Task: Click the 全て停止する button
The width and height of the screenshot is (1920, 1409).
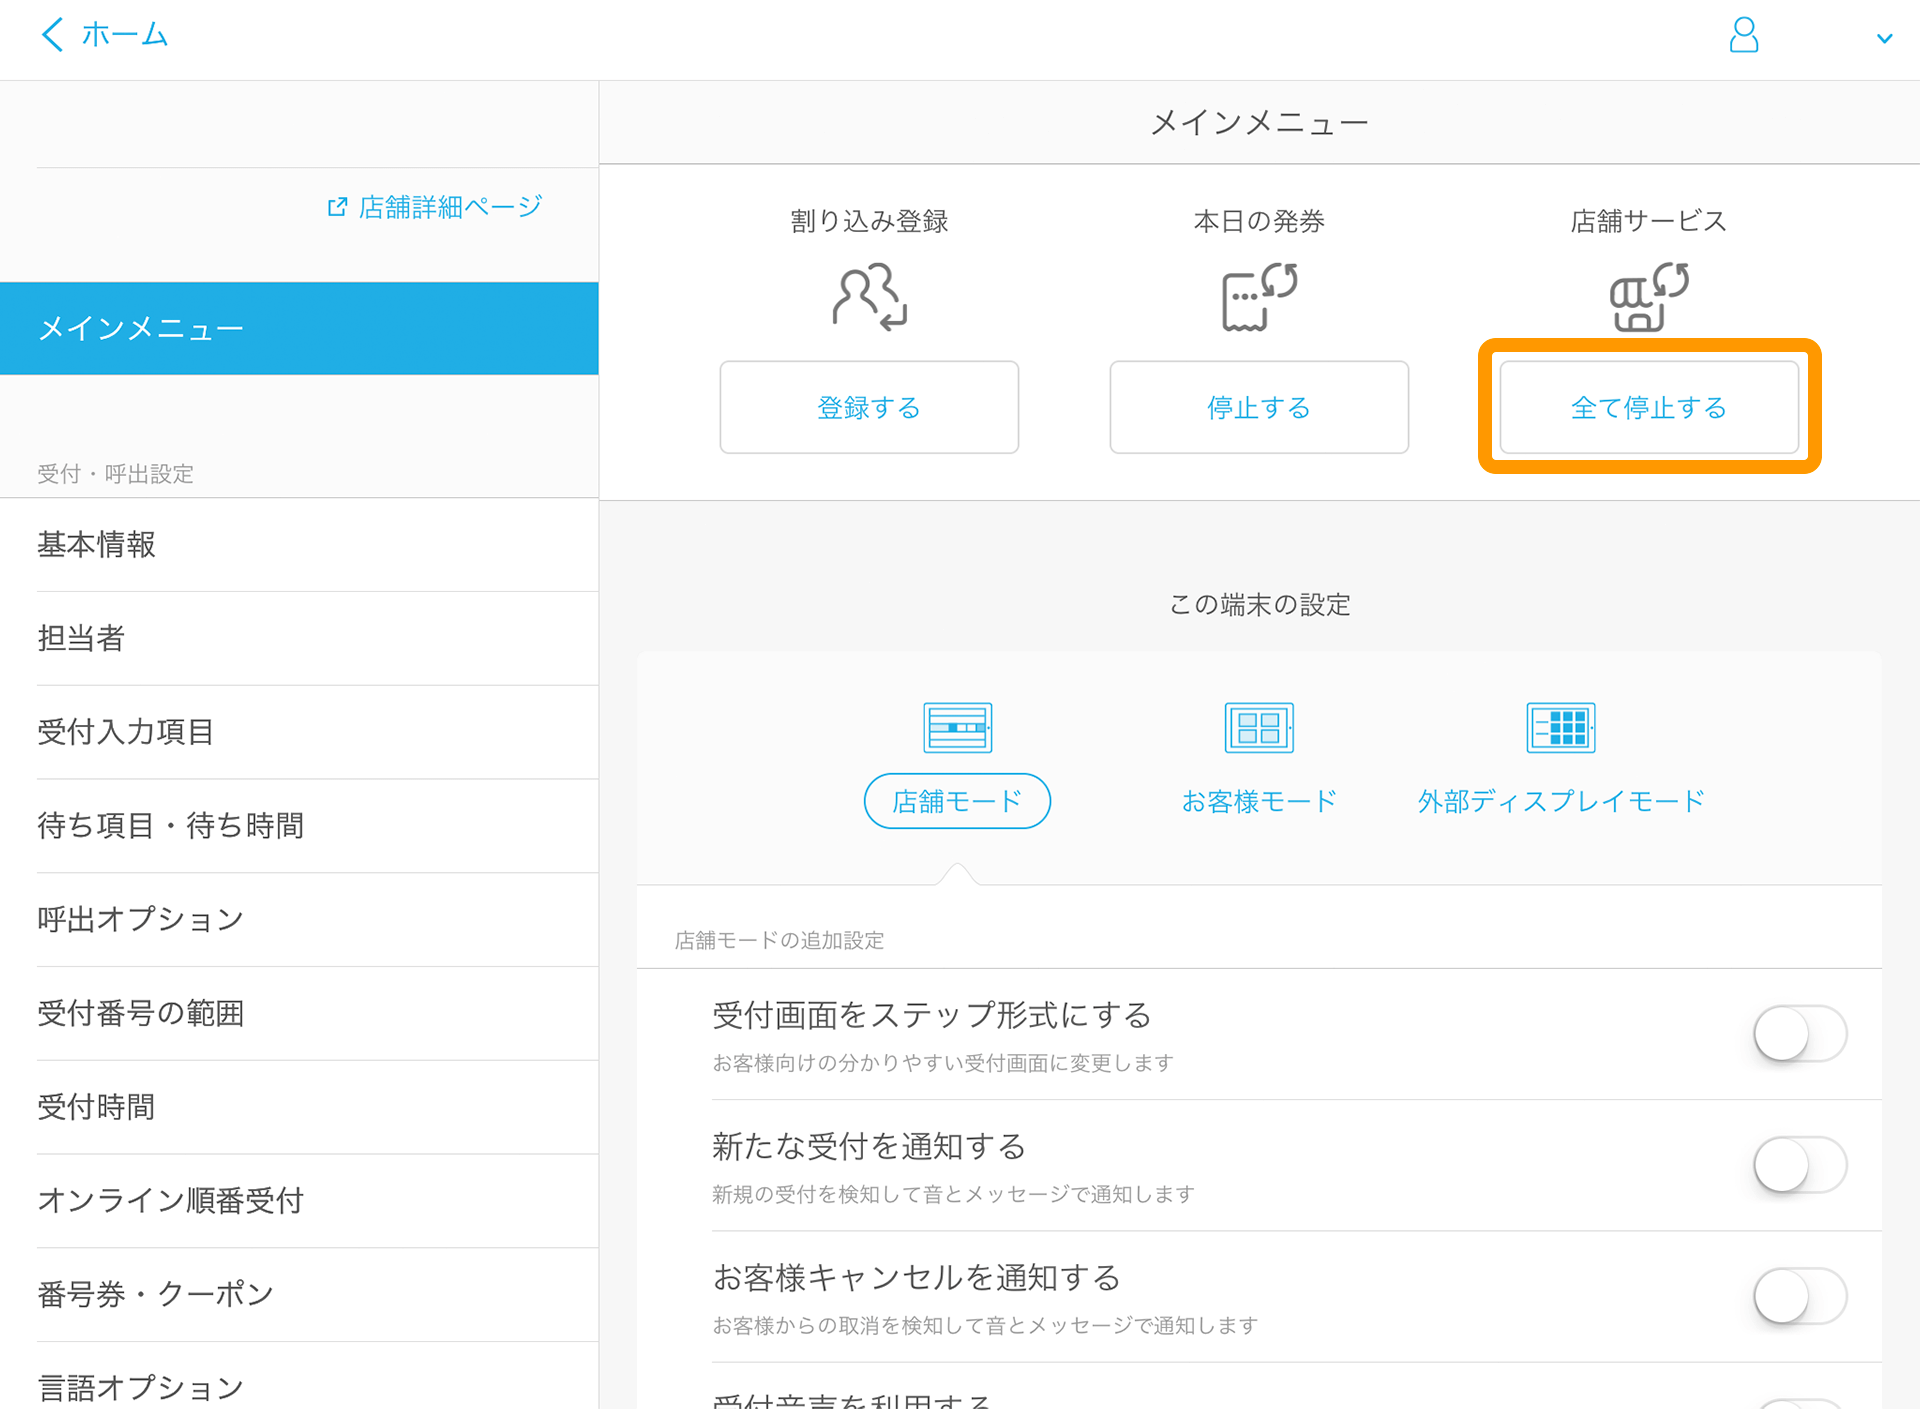Action: coord(1649,407)
